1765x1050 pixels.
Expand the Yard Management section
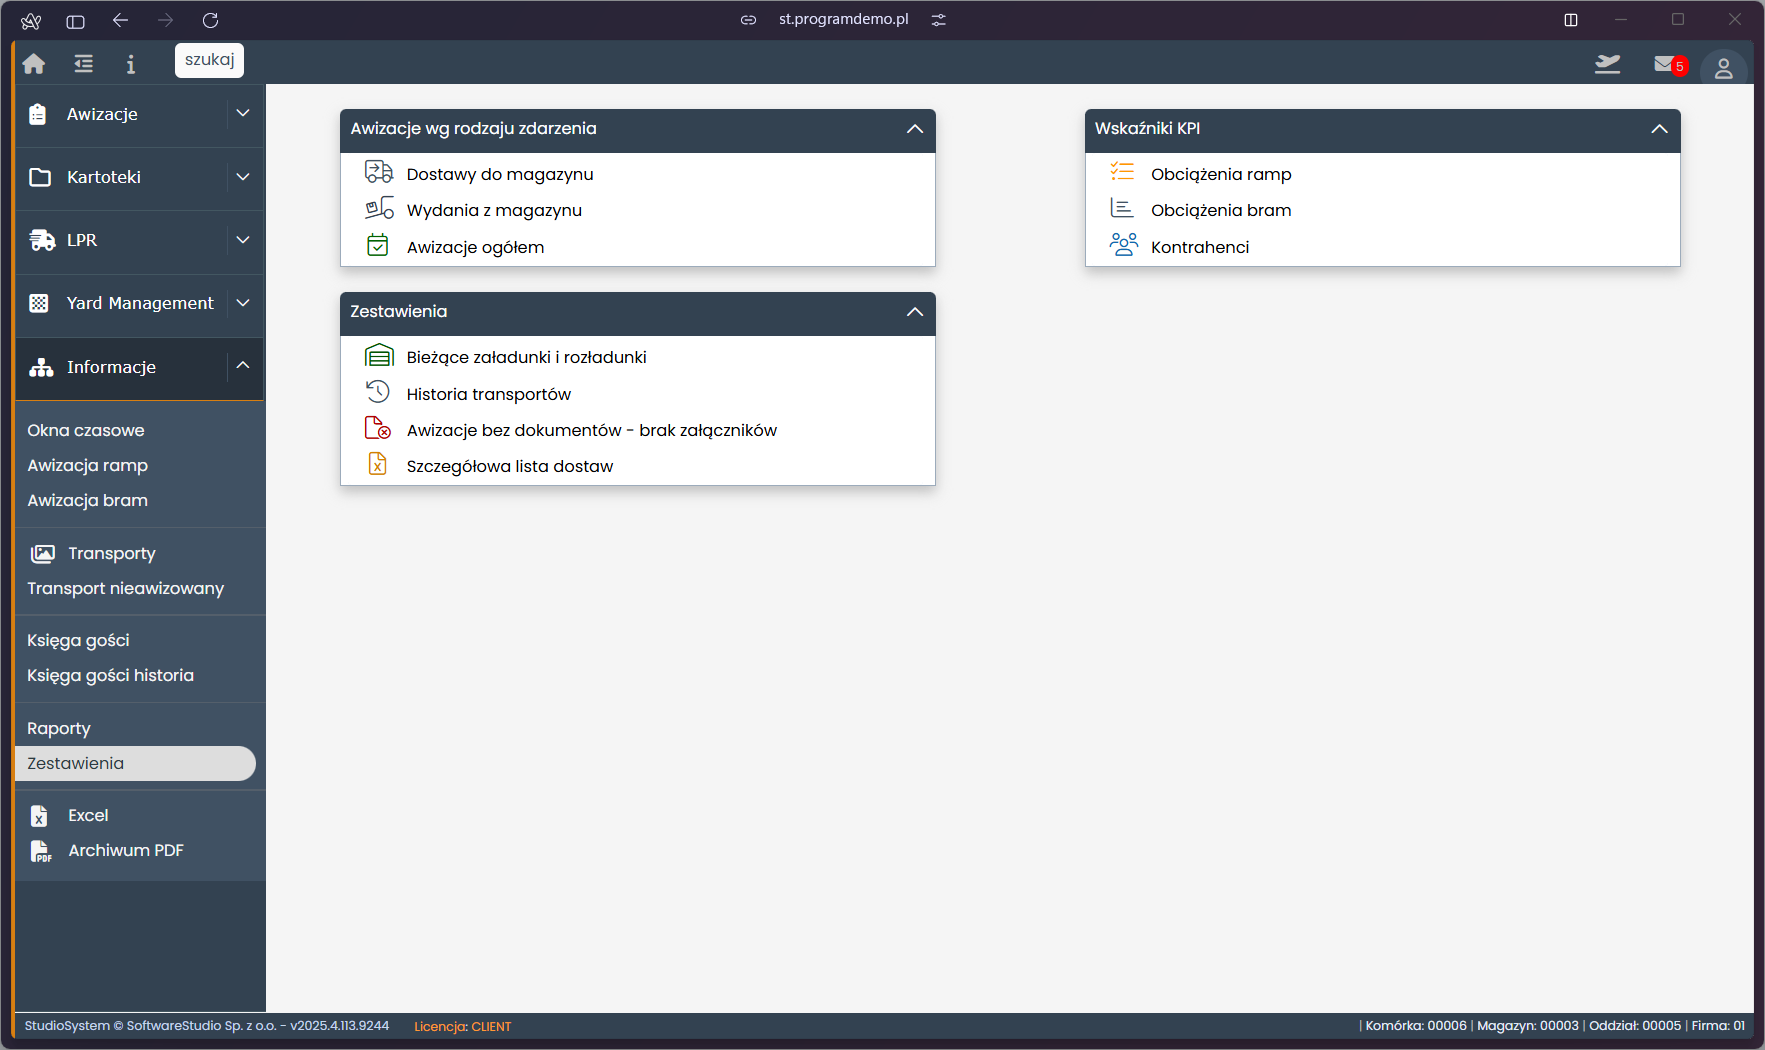pos(243,303)
